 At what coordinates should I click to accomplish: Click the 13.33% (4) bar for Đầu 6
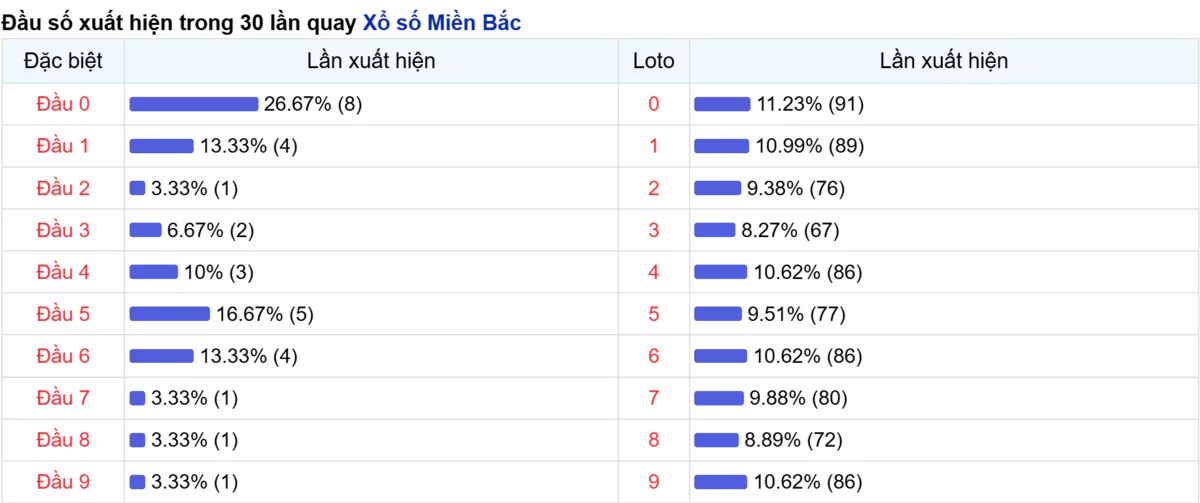(161, 356)
